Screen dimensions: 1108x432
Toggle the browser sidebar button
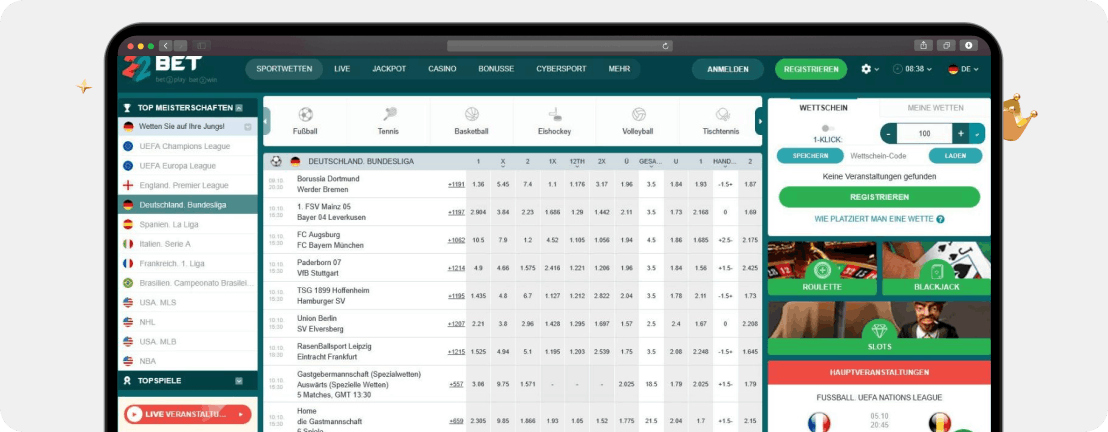[201, 45]
